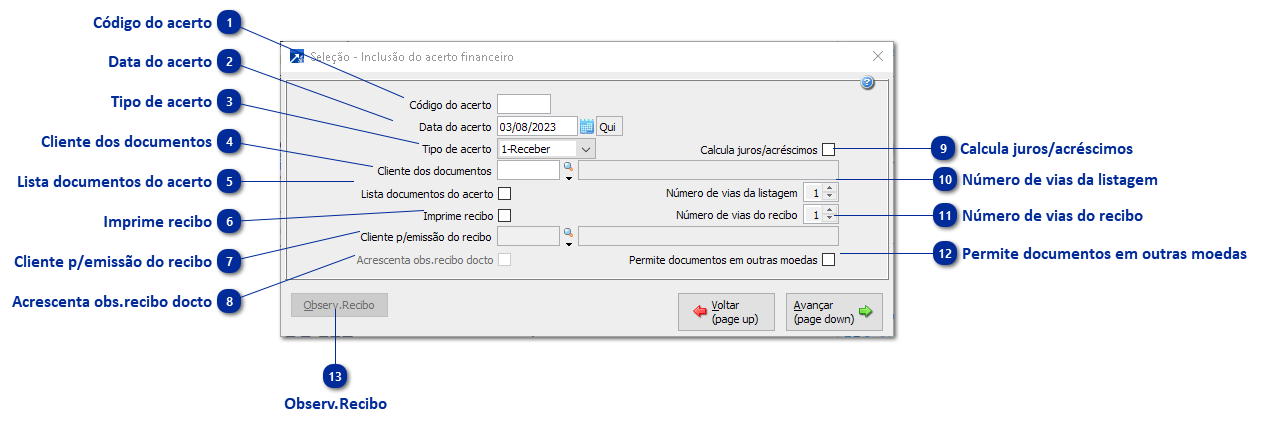Click Cliente p/emissão do recibo code field

pyautogui.click(x=528, y=236)
